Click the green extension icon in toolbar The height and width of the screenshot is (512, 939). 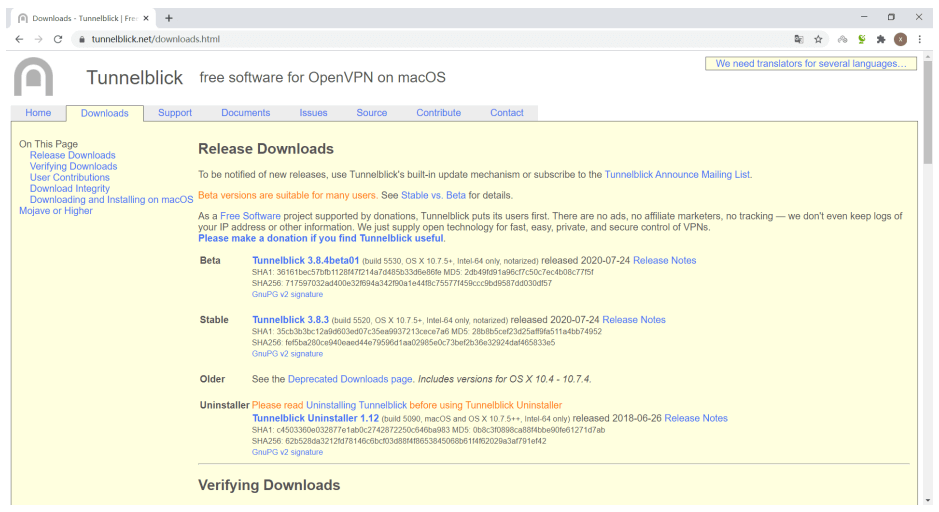[x=862, y=39]
